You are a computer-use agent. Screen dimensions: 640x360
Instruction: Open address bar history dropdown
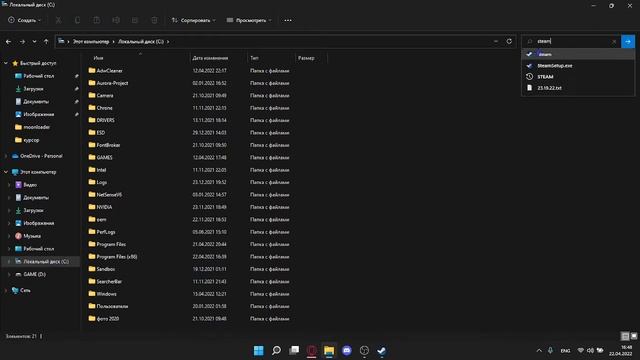(496, 42)
